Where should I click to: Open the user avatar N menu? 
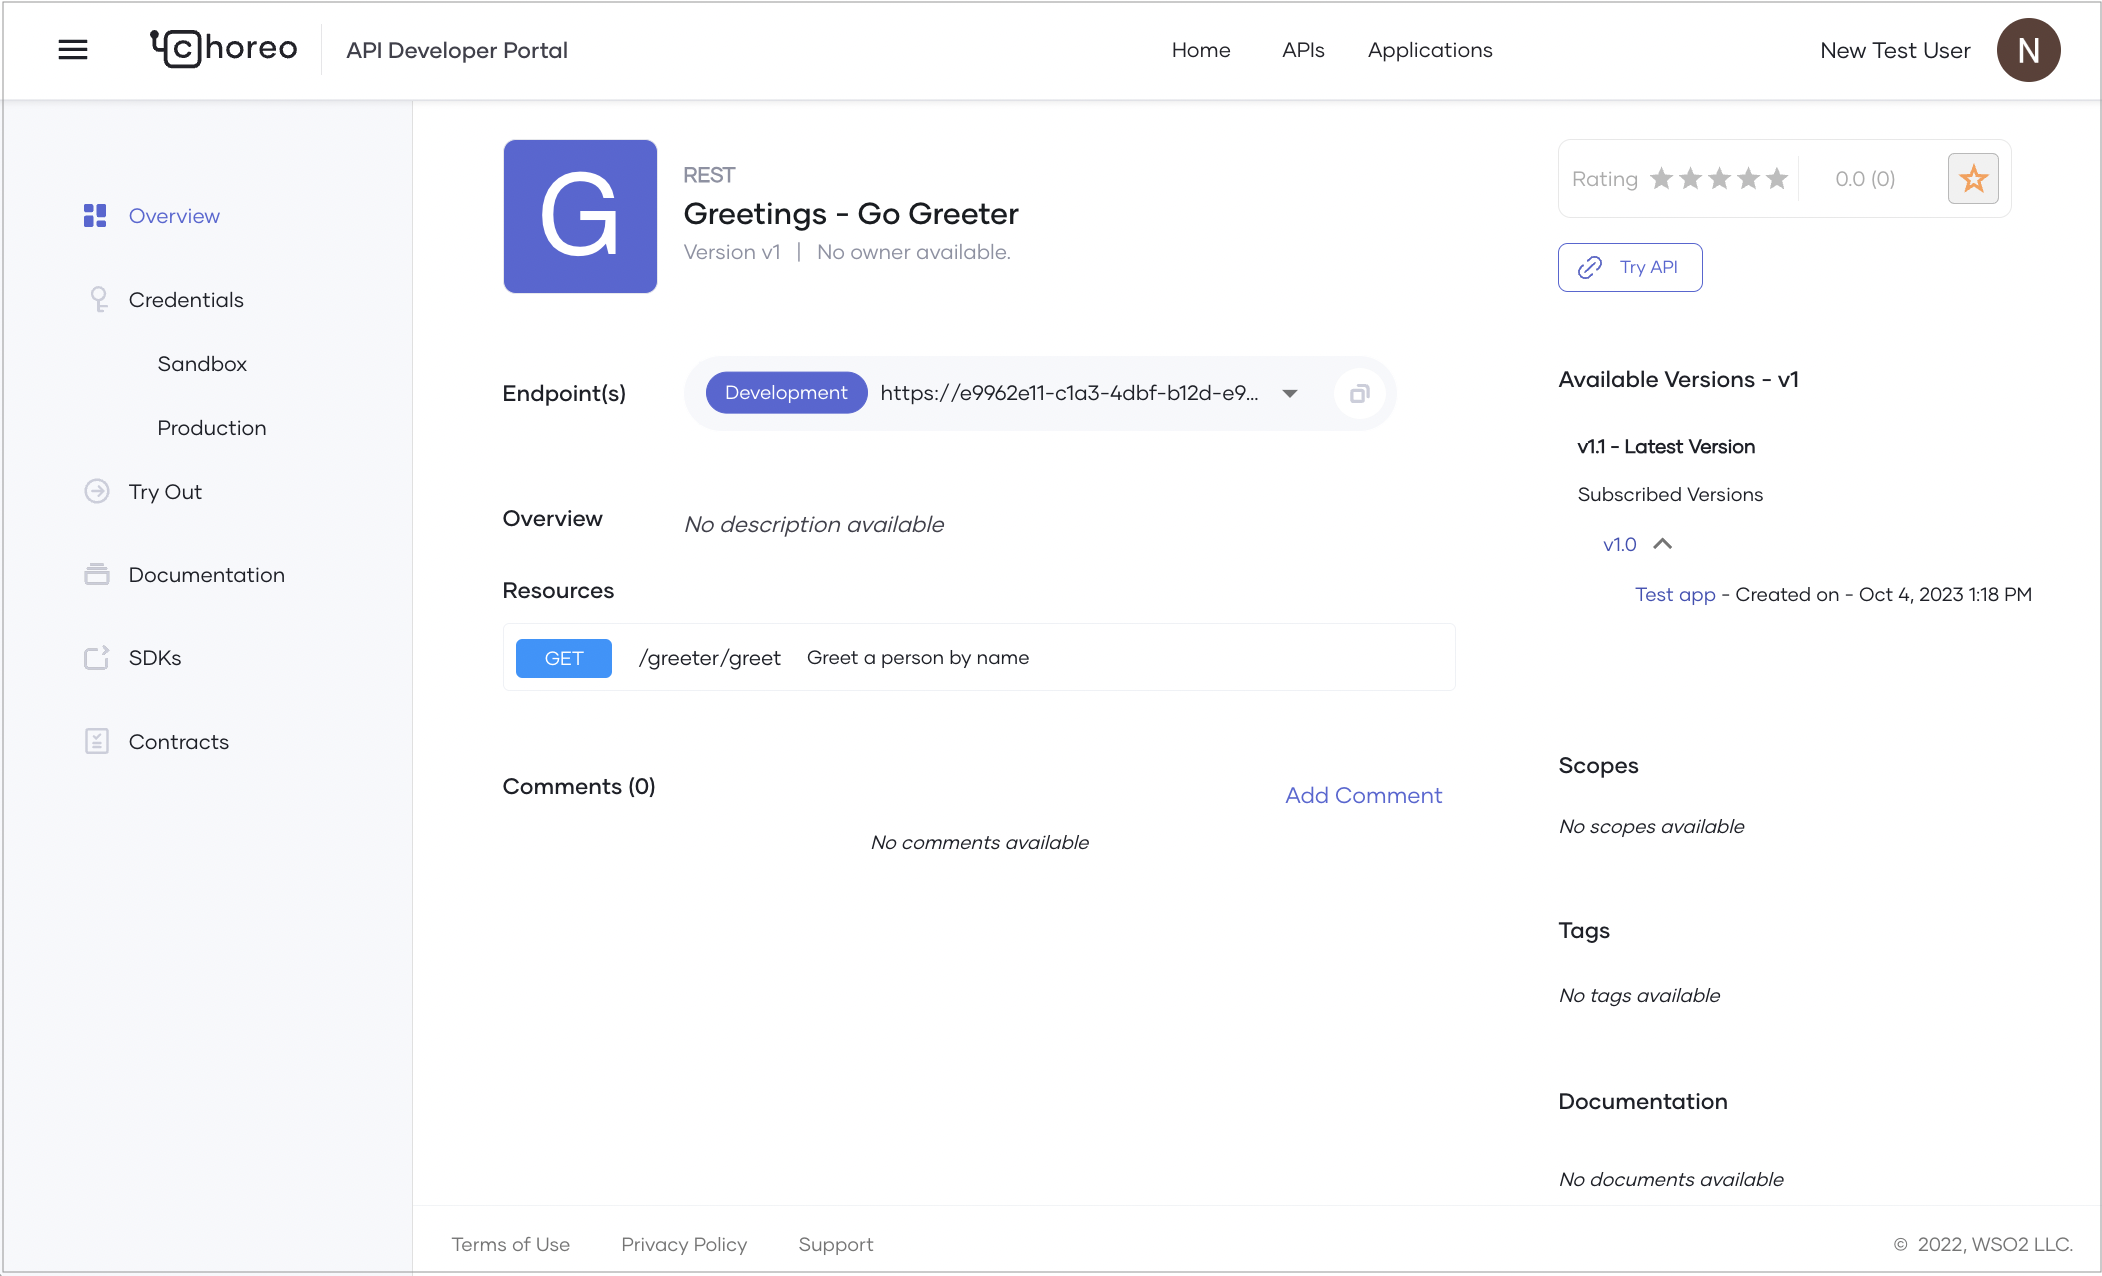click(2028, 50)
